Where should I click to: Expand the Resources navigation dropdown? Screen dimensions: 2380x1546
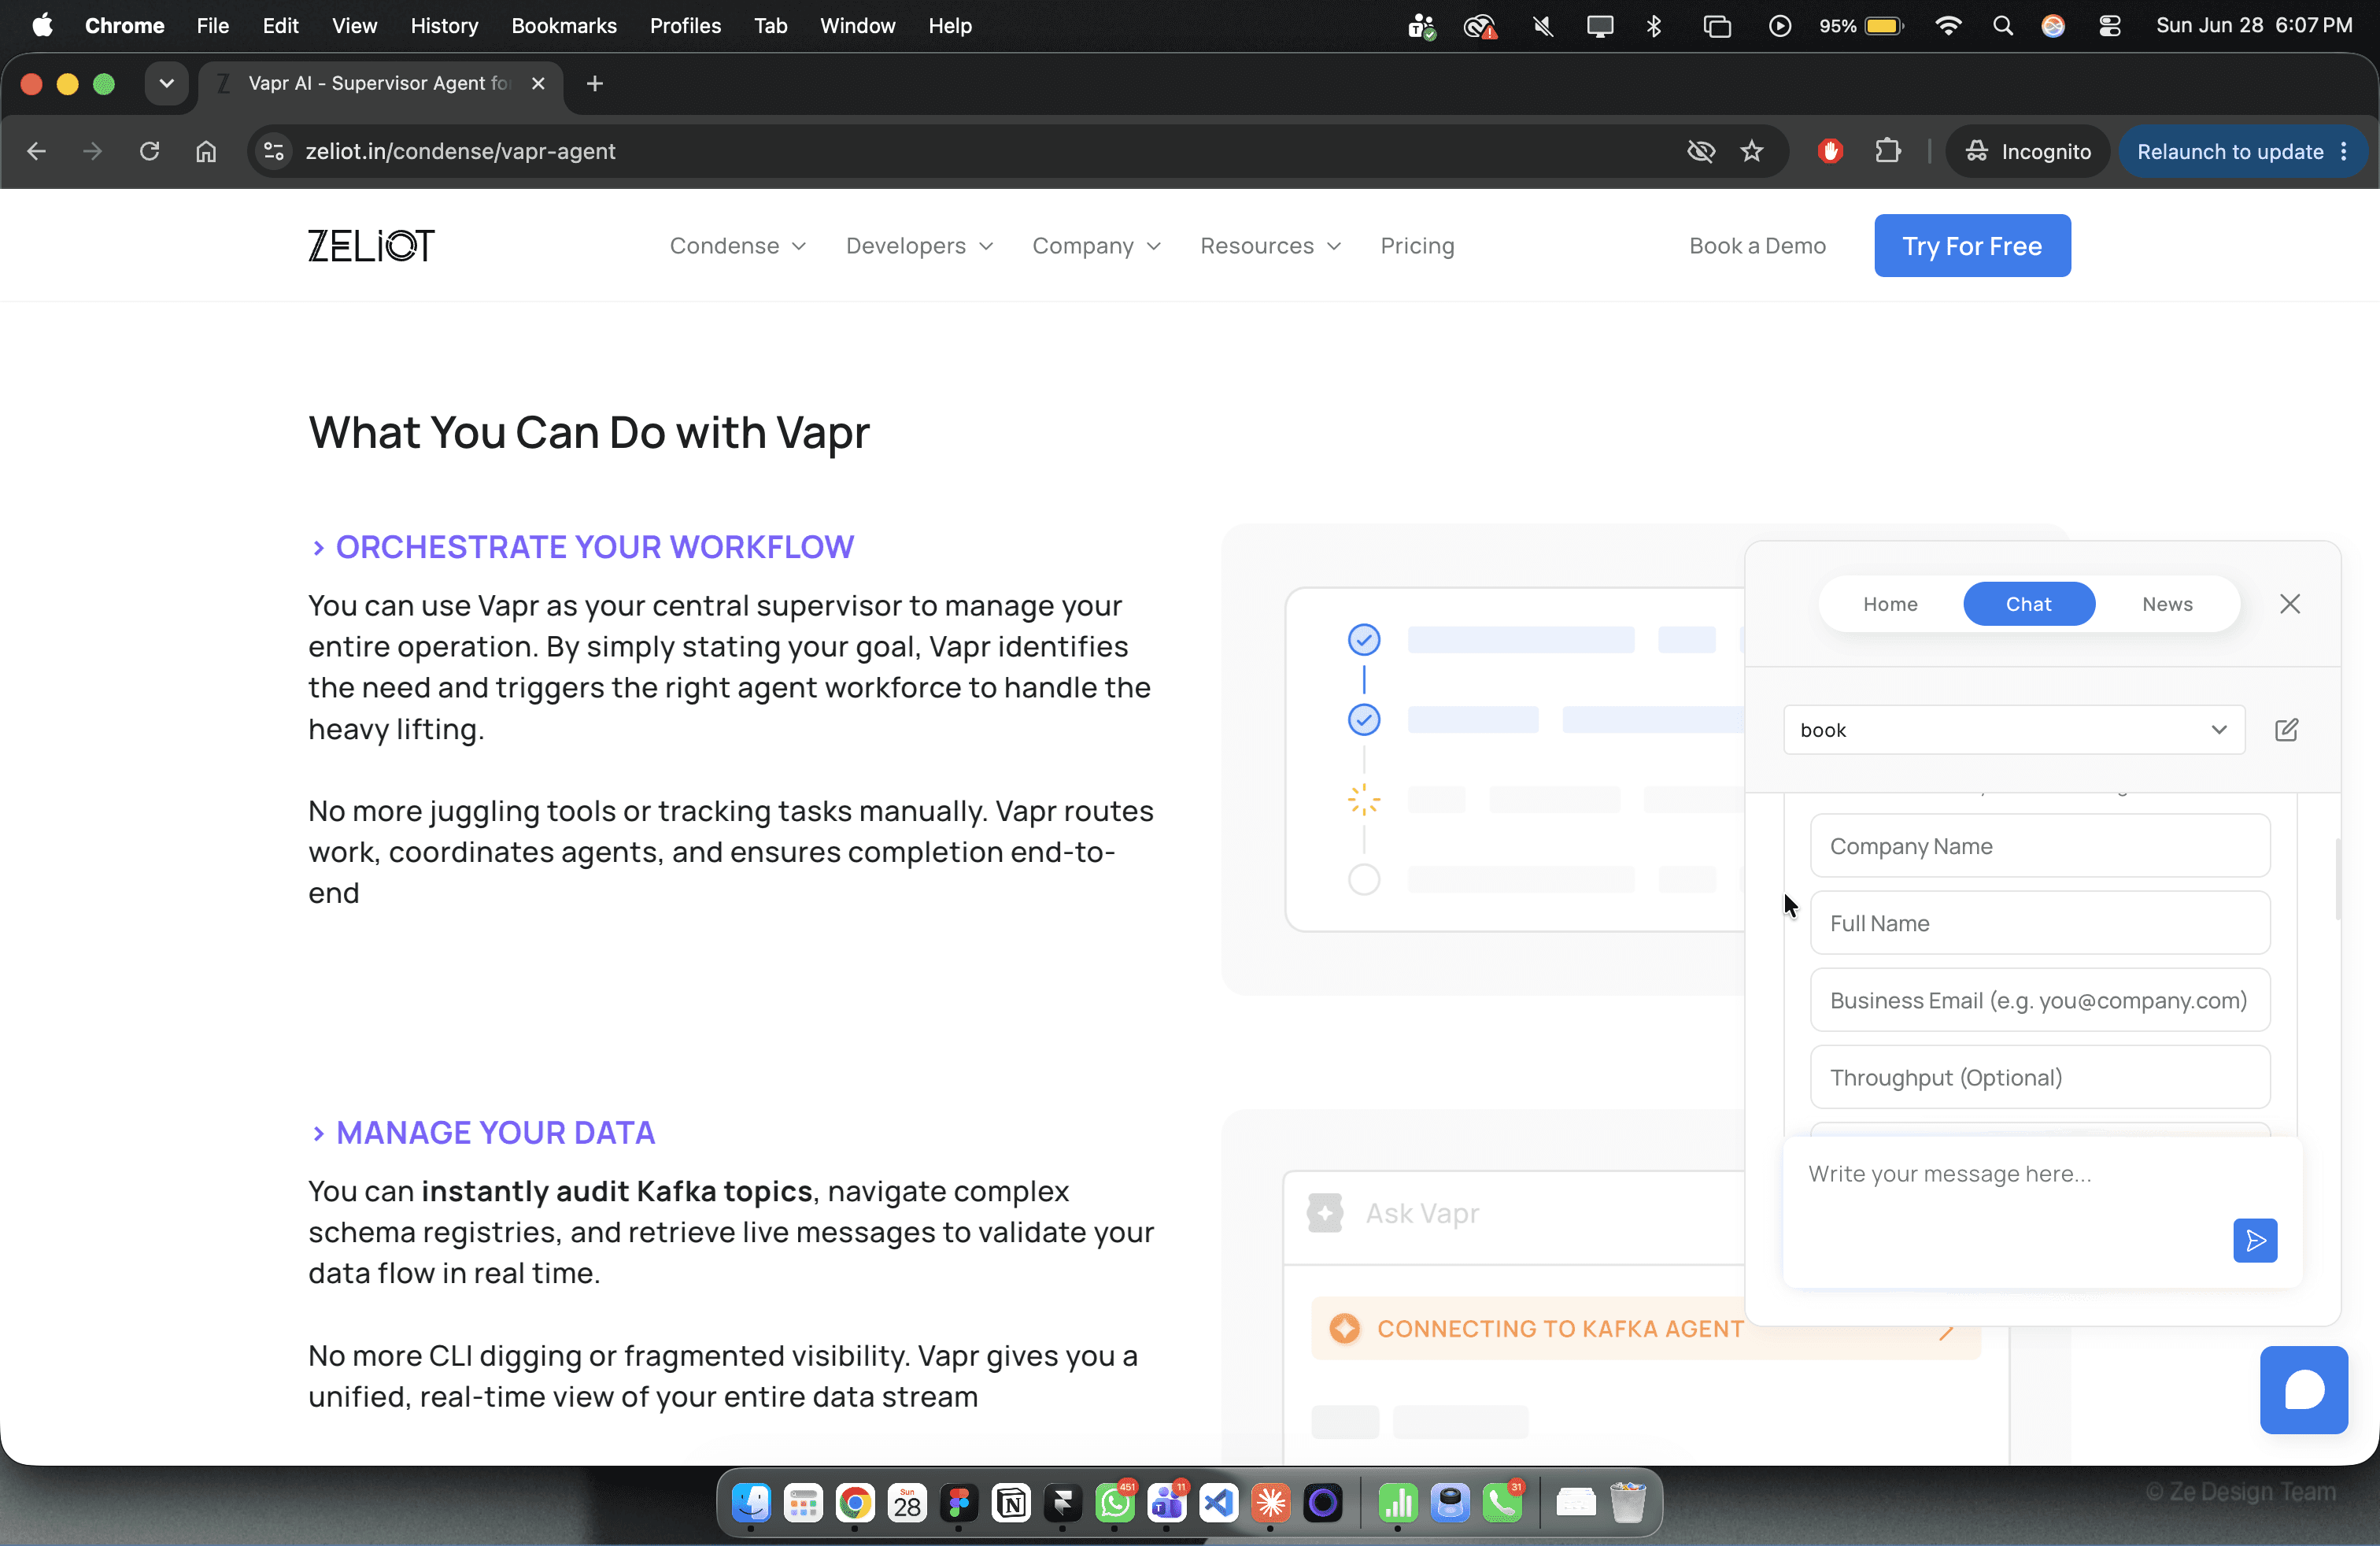coord(1270,246)
